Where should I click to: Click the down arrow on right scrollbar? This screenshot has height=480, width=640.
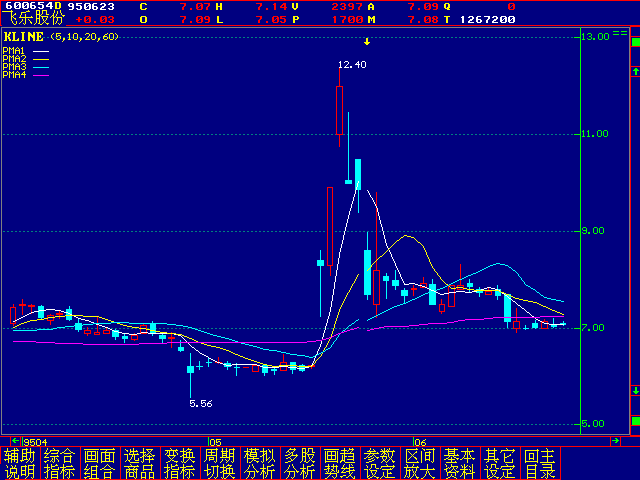pos(634,390)
